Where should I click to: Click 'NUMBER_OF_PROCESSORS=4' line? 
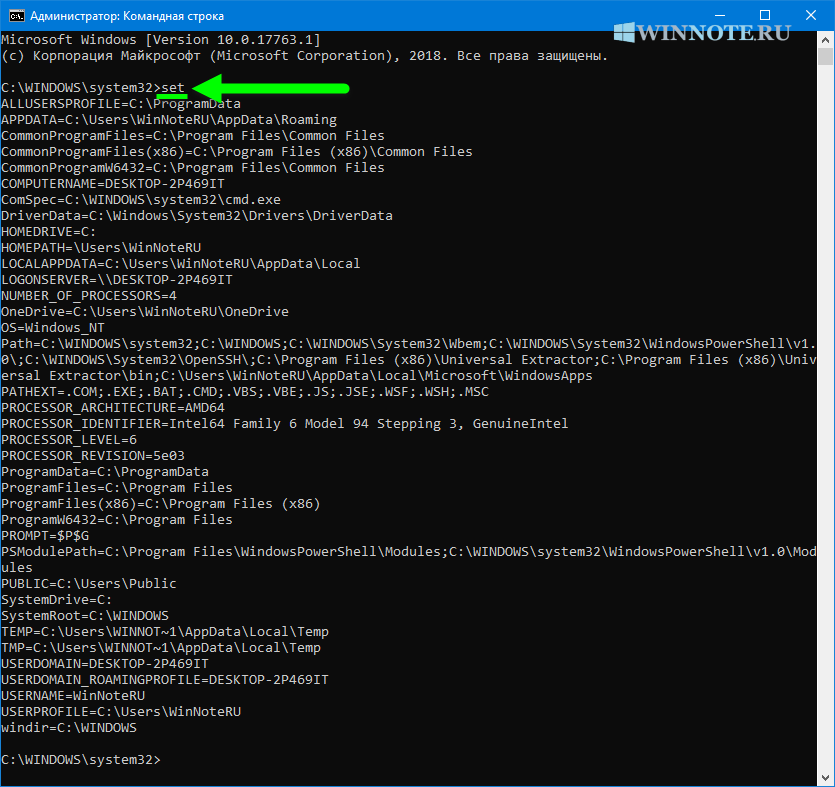coord(89,296)
